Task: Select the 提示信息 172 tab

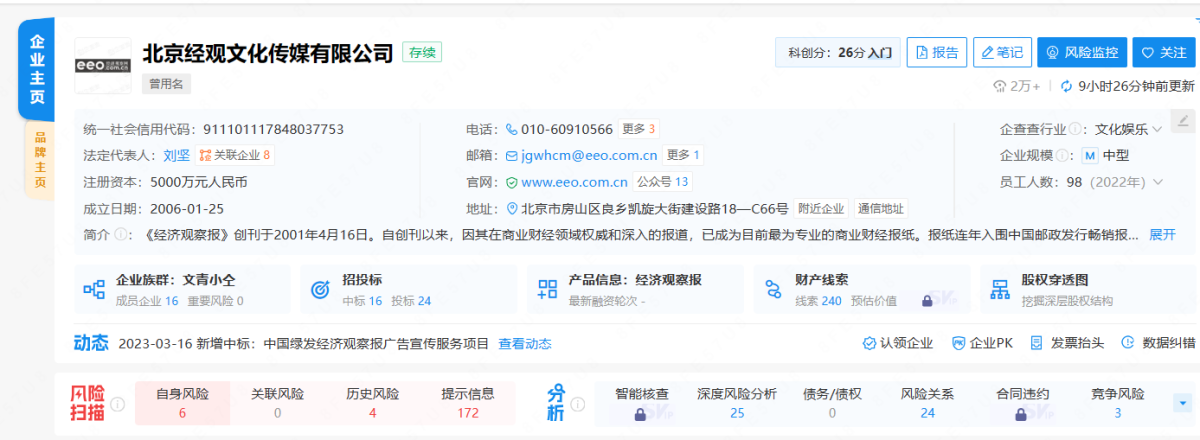Action: point(467,402)
